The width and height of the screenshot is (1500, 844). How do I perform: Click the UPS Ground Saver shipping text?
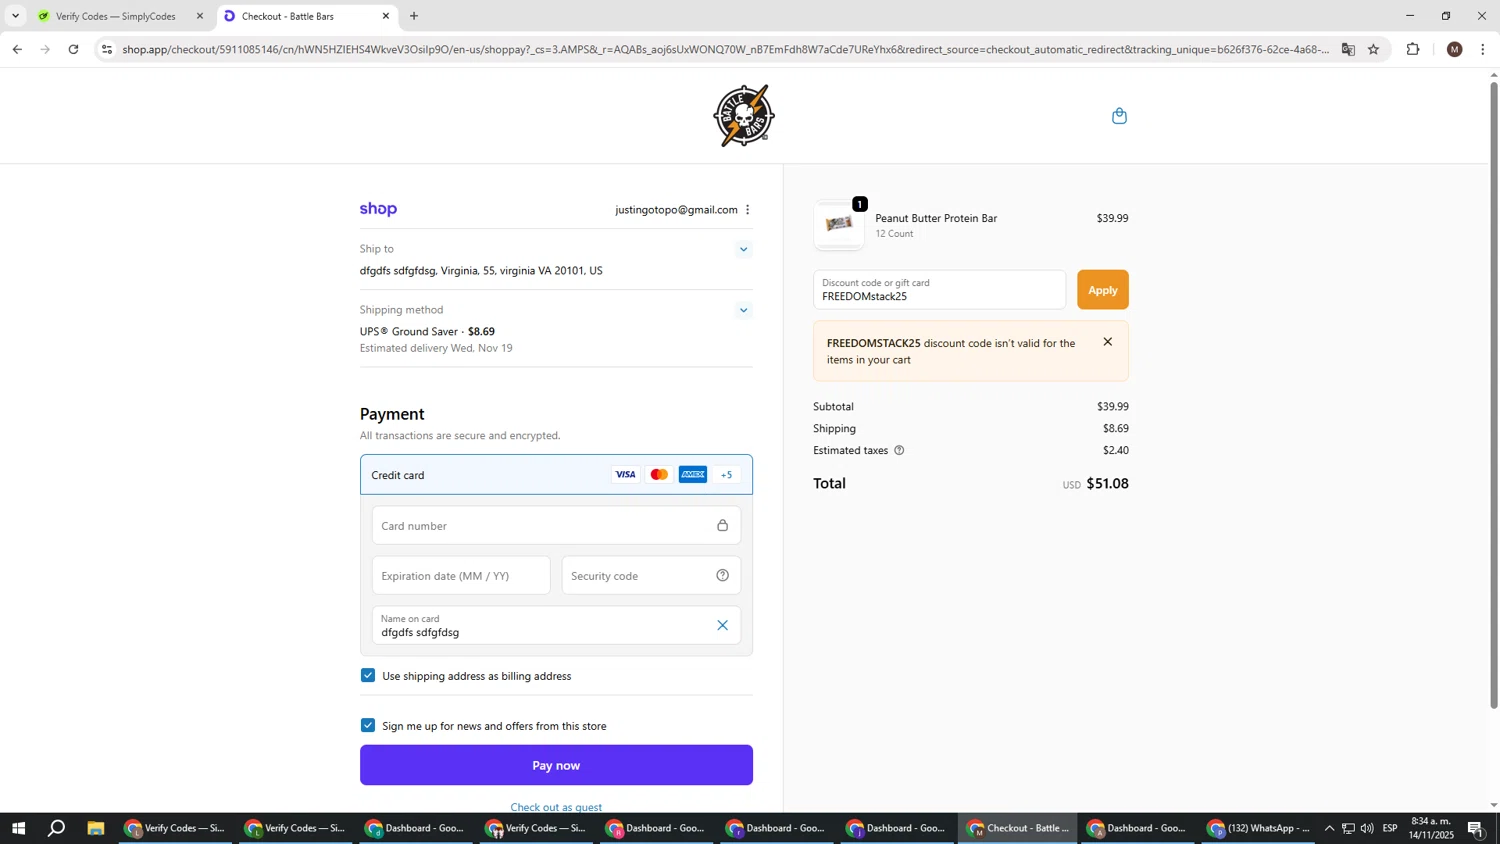(x=427, y=332)
